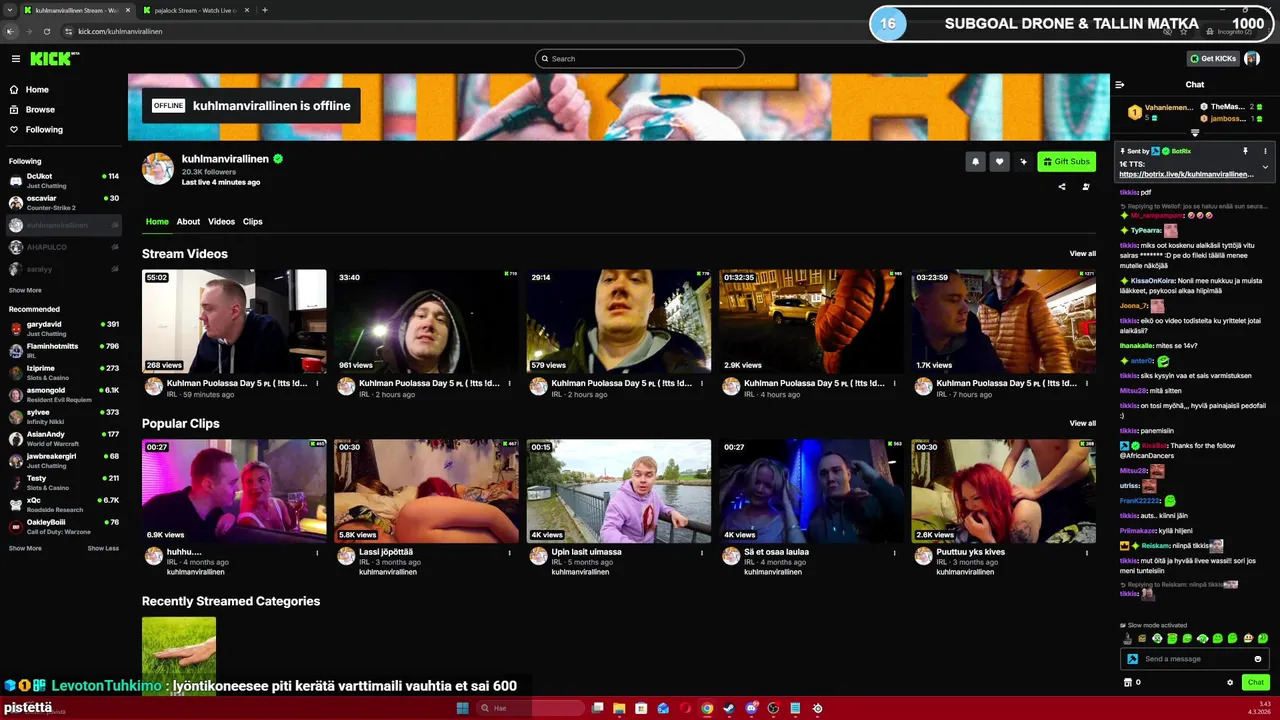Open Windows Start menu
Viewport: 1280px width, 720px height.
[462, 708]
